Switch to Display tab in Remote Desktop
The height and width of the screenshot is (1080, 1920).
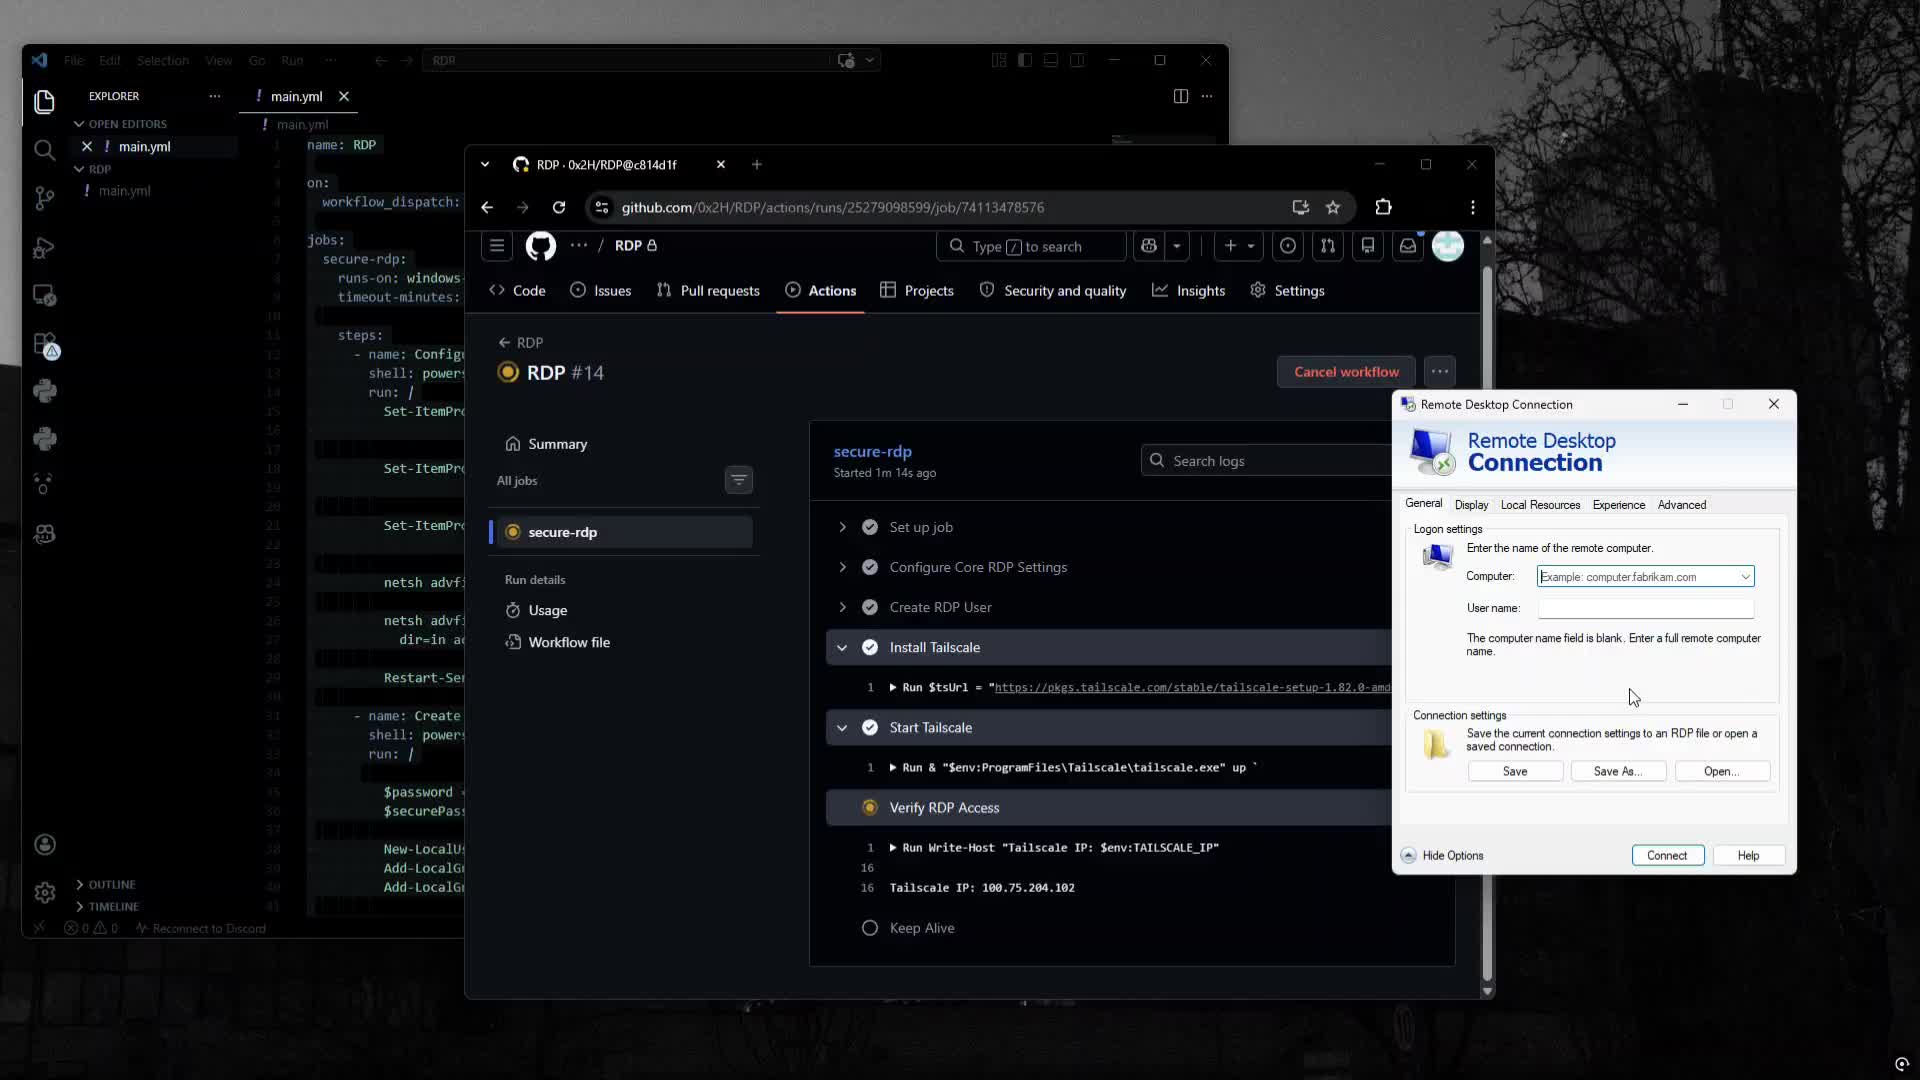[x=1471, y=505]
